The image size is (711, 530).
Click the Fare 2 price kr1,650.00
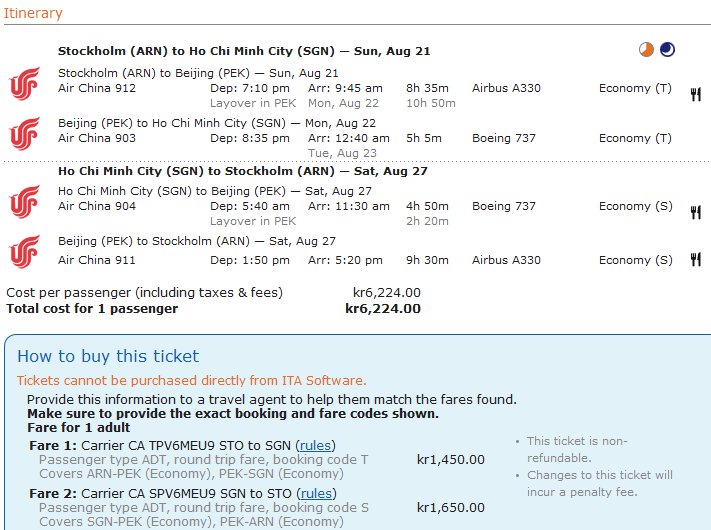[x=451, y=508]
